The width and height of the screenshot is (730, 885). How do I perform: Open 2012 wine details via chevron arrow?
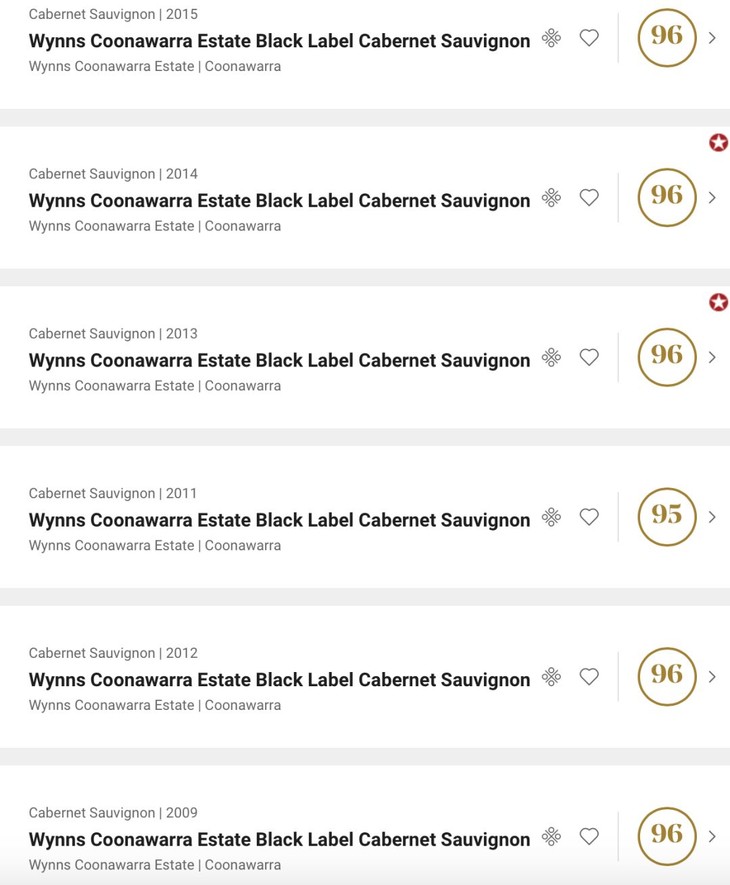[x=712, y=677]
